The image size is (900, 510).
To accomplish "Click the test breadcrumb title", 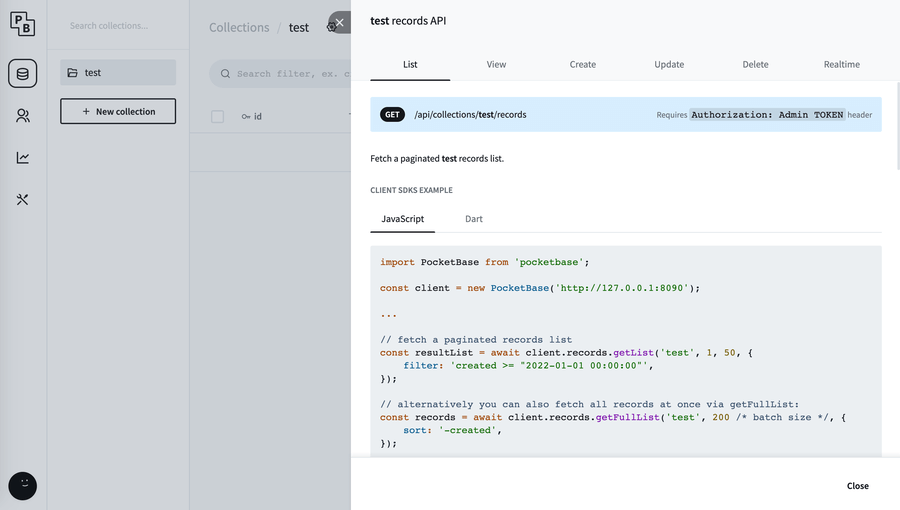I will pyautogui.click(x=298, y=28).
